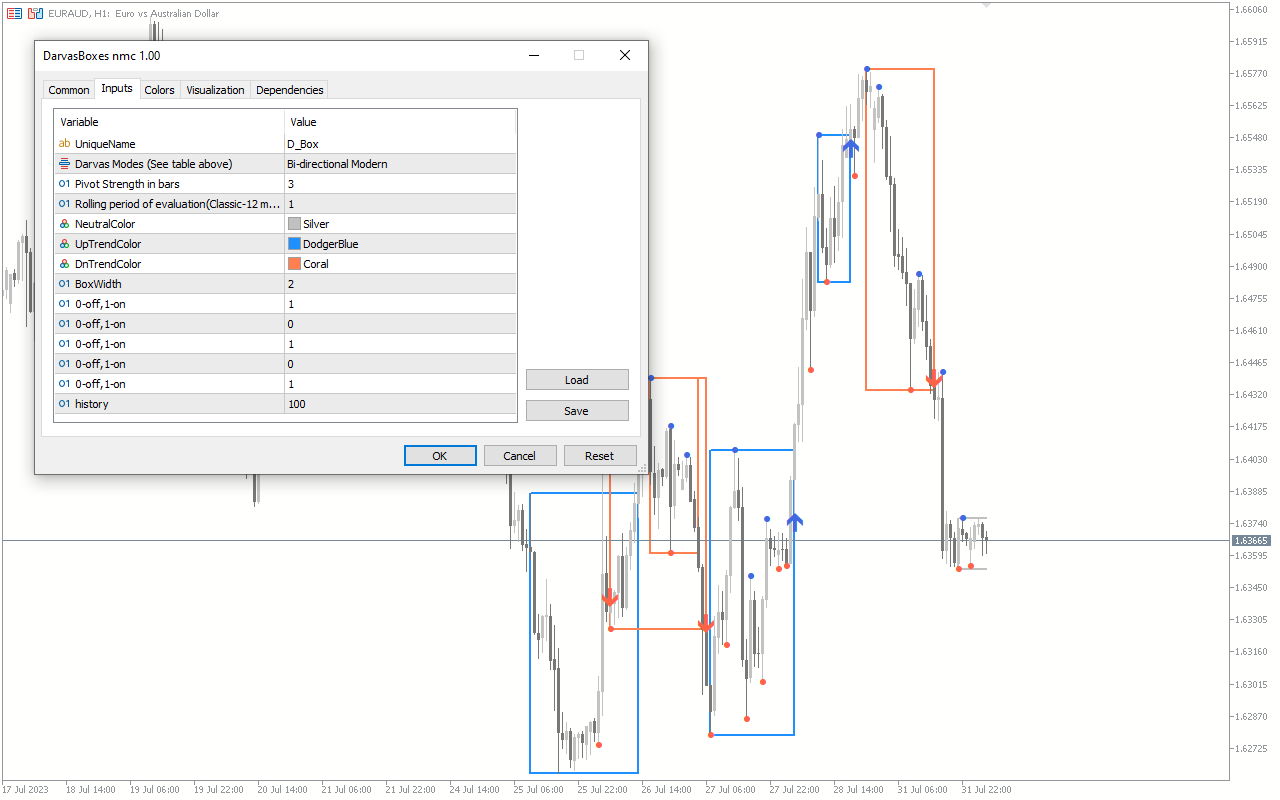Click the Reset button

point(600,455)
